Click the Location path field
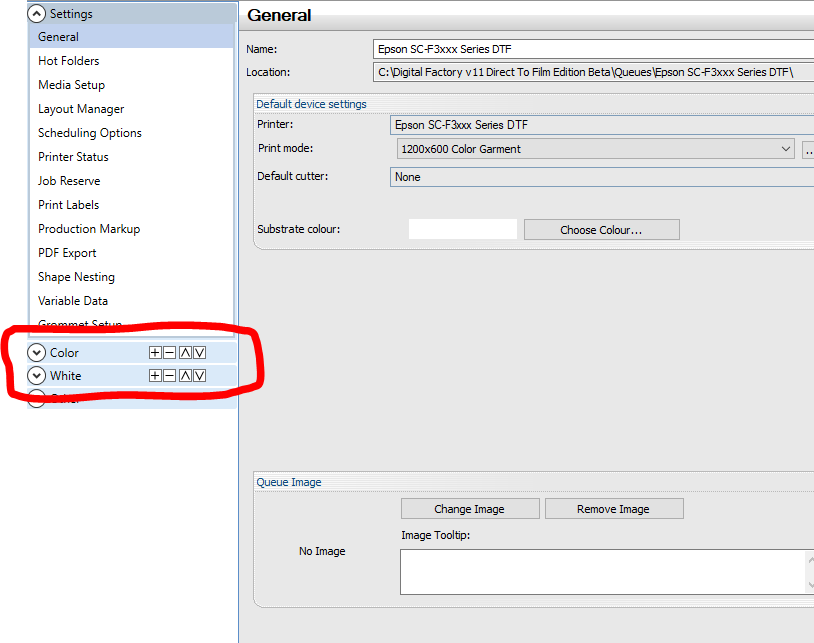This screenshot has width=814, height=643. [x=593, y=72]
